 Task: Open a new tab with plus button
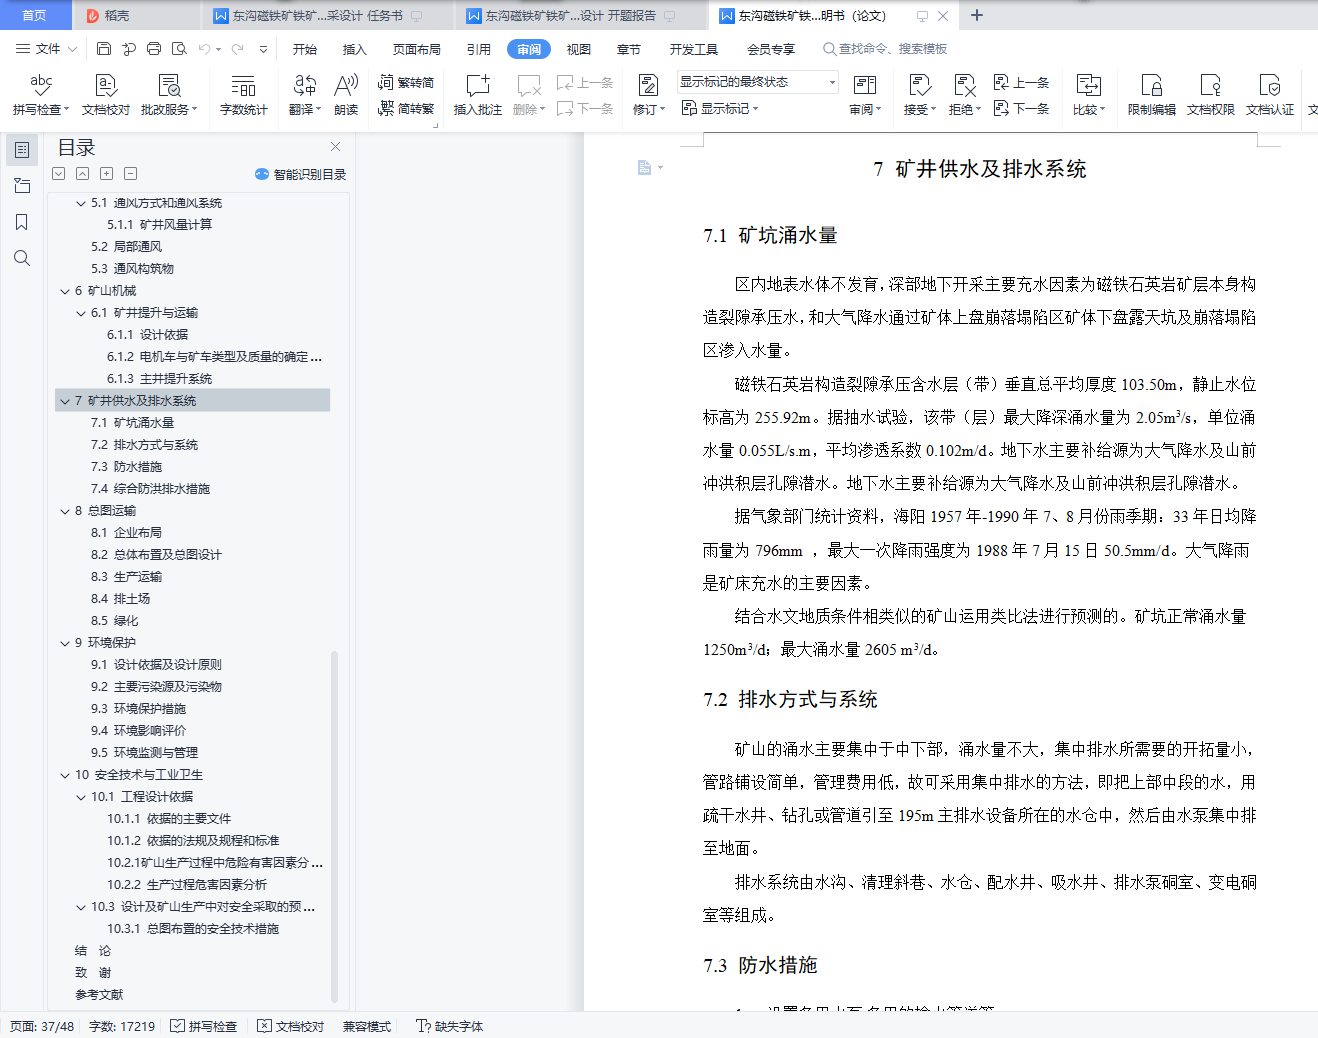pos(977,16)
